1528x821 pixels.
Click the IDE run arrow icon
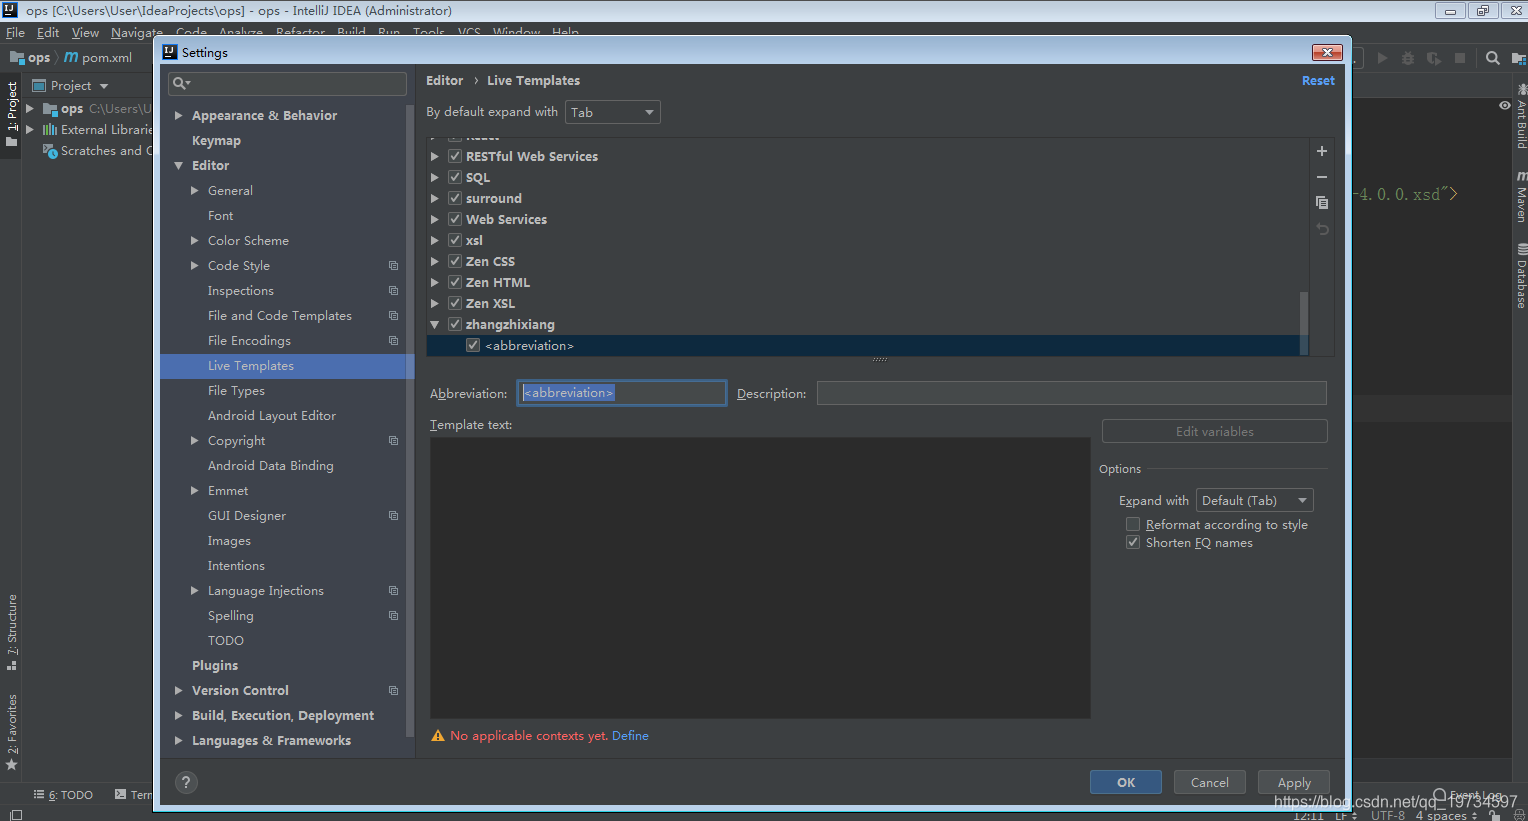pyautogui.click(x=1382, y=58)
